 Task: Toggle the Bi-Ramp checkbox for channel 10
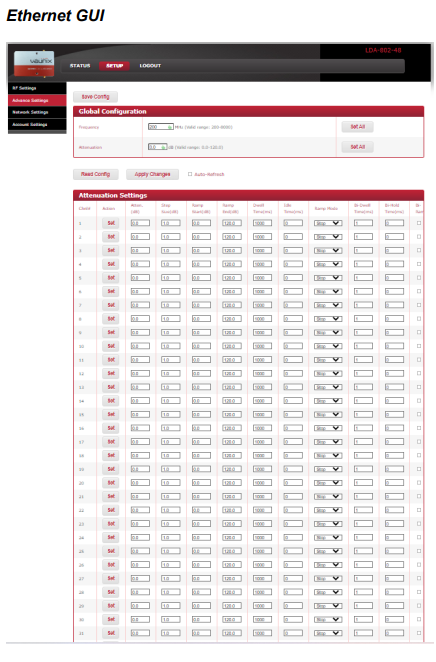click(419, 346)
